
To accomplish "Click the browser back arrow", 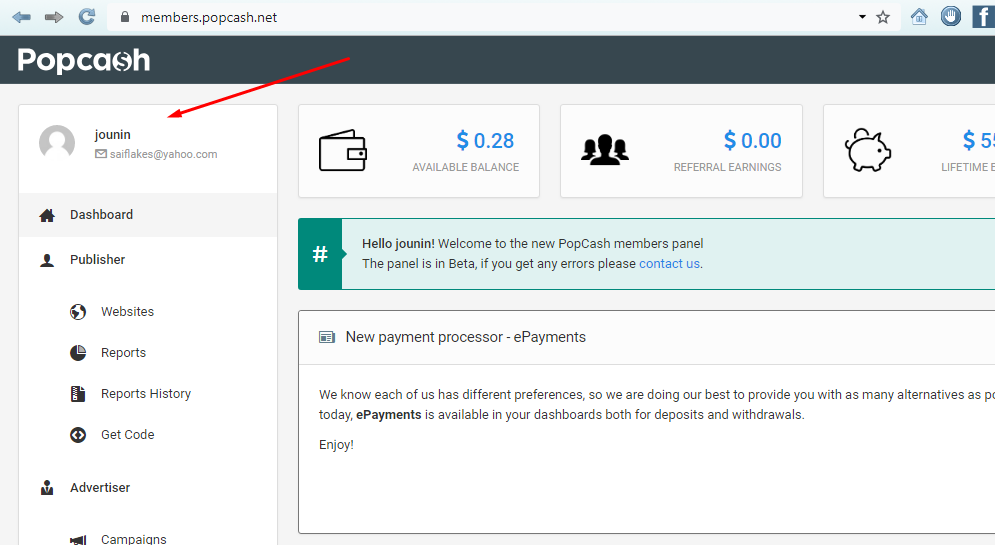I will click(22, 17).
